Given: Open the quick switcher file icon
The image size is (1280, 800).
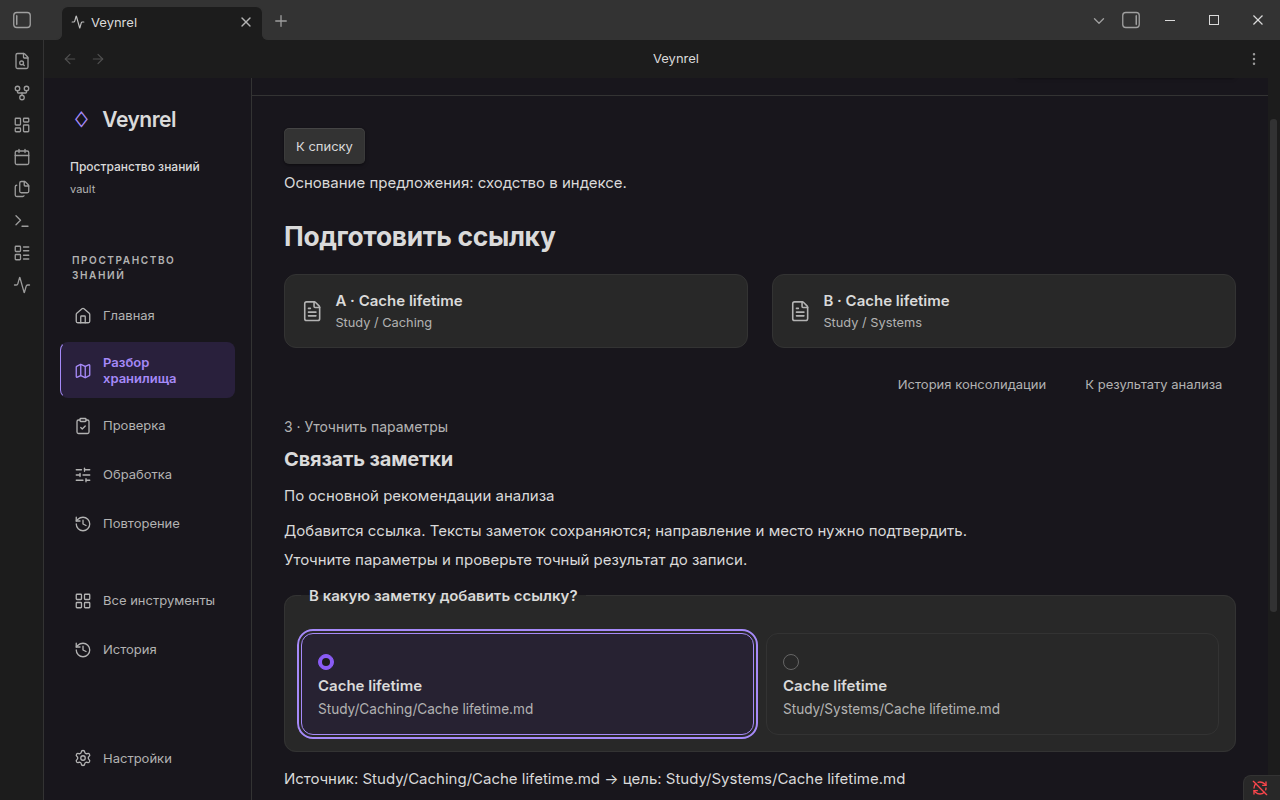Looking at the screenshot, I should tap(22, 61).
